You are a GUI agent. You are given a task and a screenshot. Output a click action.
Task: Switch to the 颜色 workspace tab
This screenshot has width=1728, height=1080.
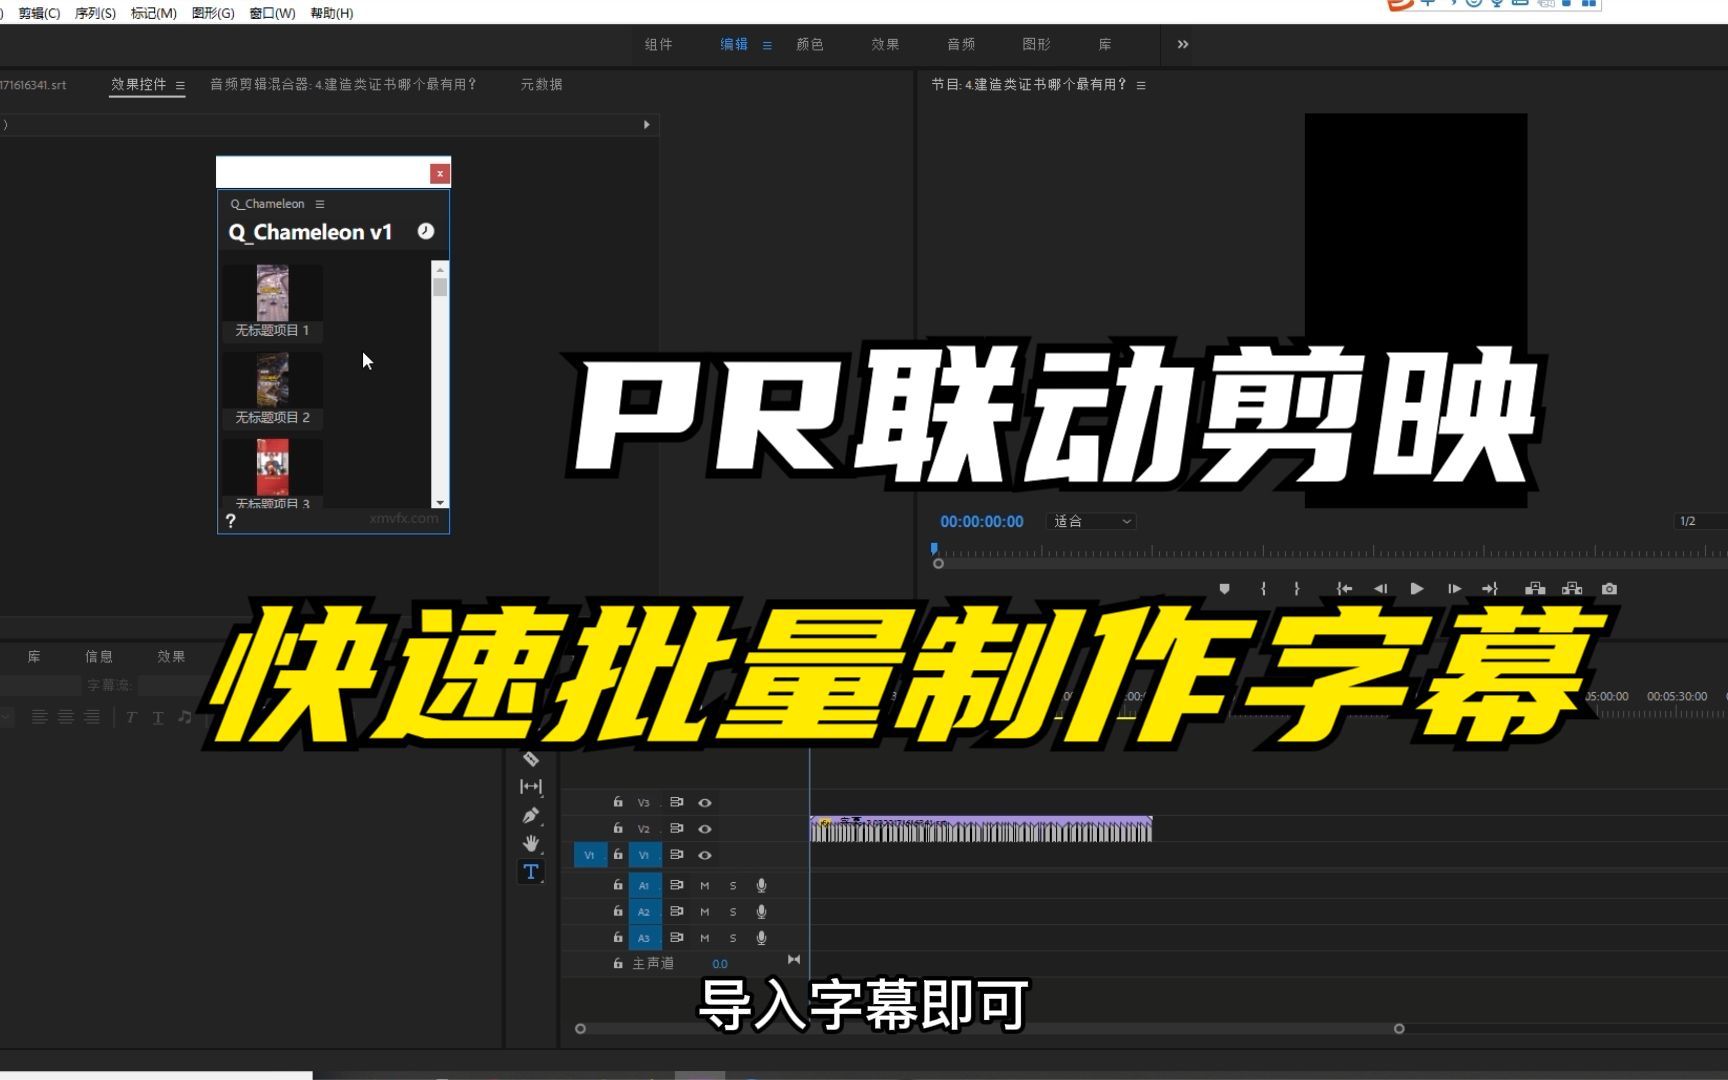point(810,44)
